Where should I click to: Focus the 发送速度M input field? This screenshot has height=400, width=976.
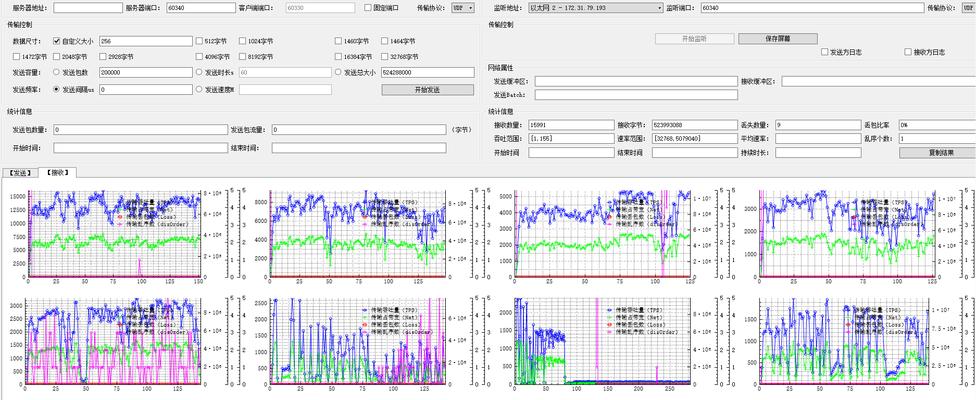[285, 90]
